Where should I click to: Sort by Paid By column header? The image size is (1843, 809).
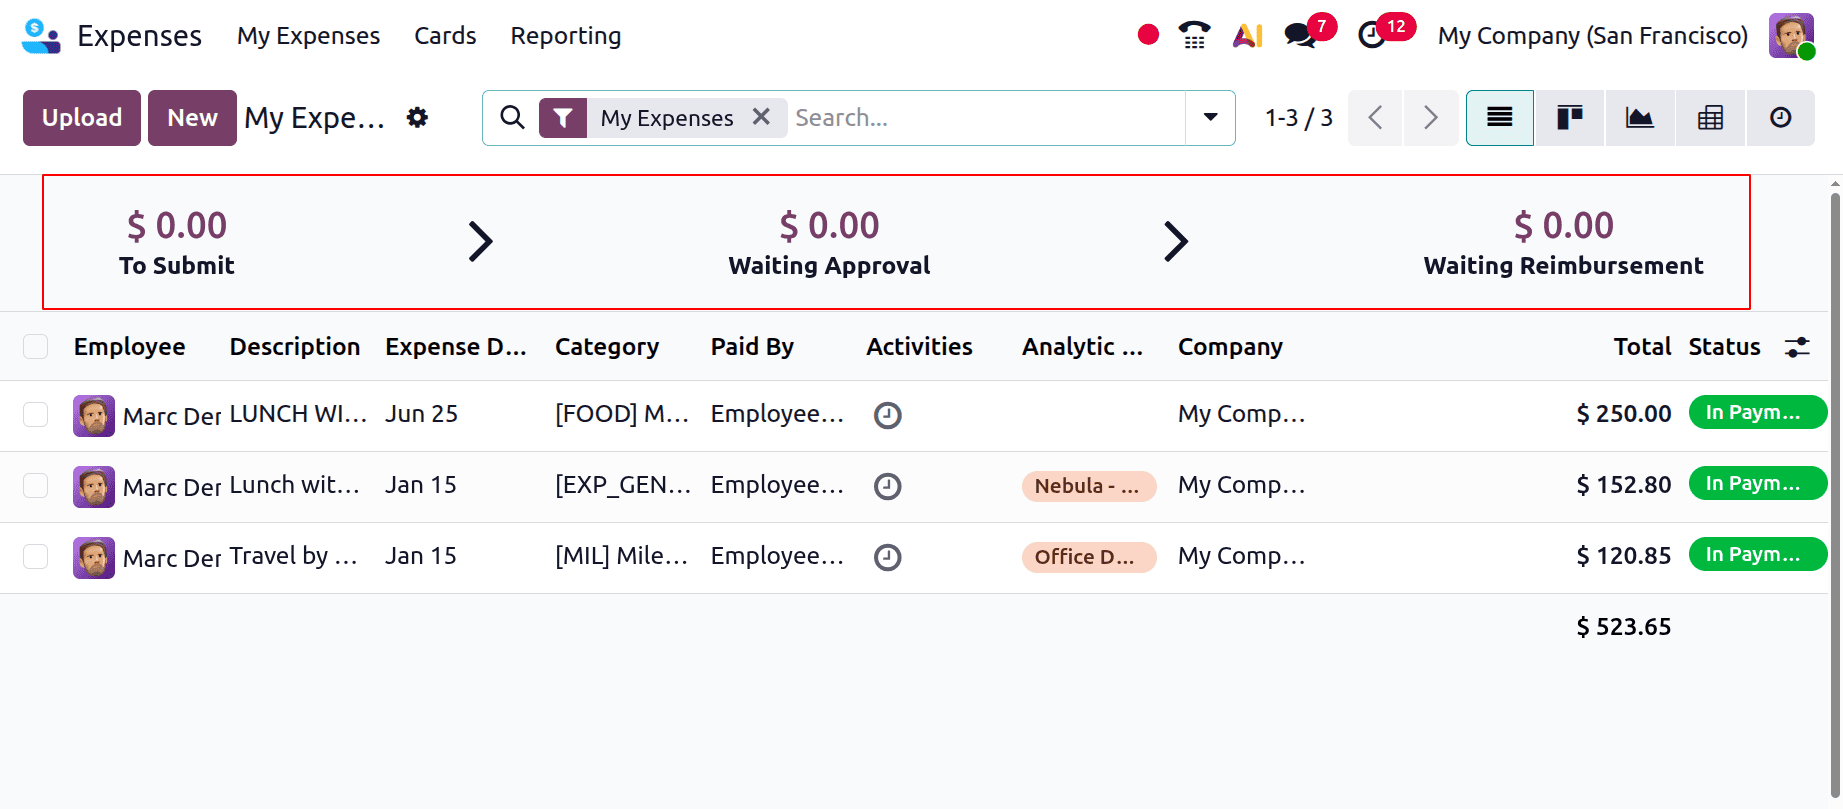click(x=752, y=347)
